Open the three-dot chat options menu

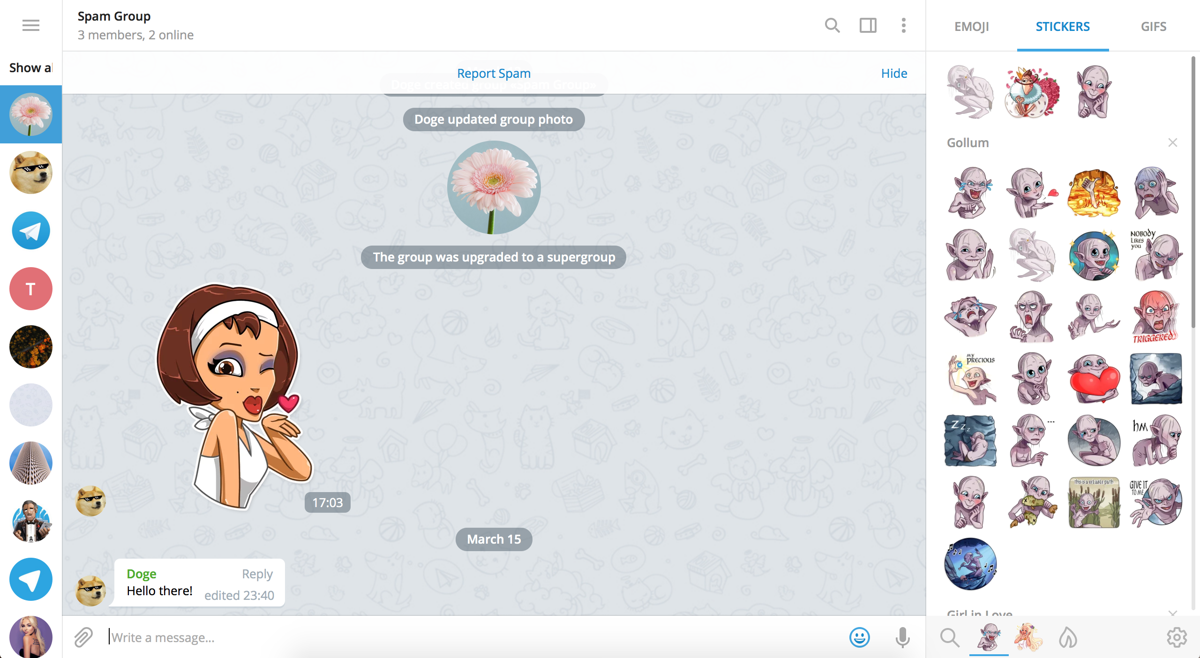903,25
